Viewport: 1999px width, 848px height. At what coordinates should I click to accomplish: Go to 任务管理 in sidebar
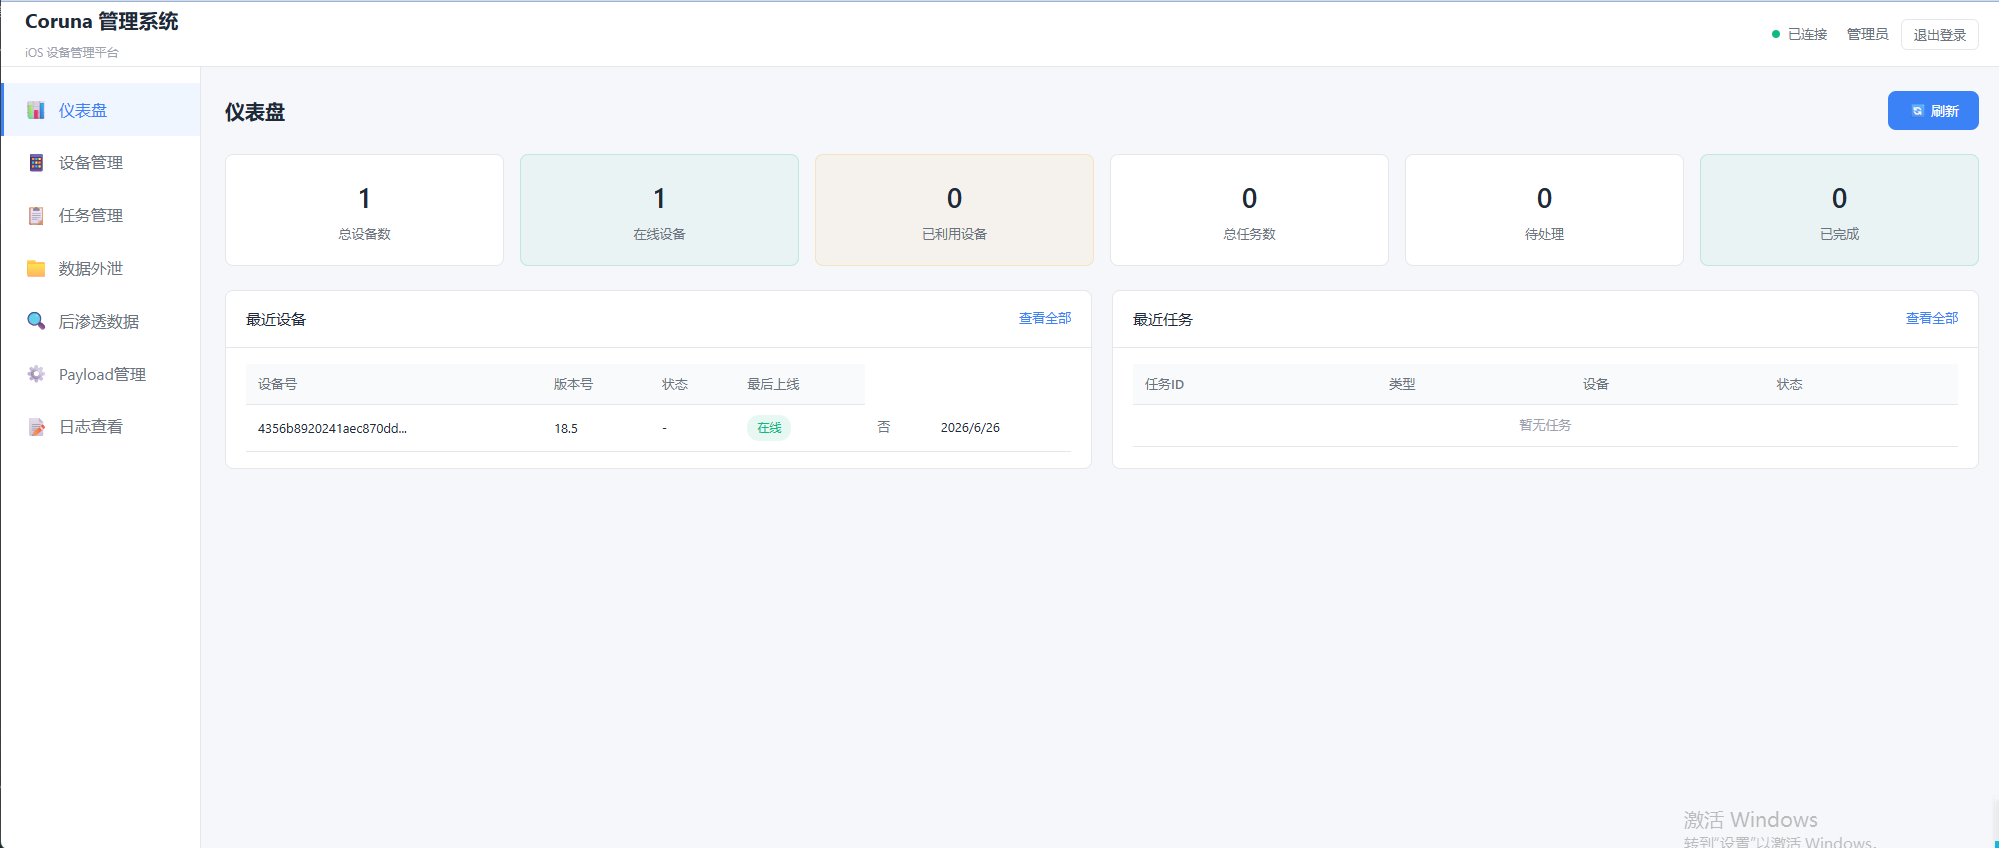point(101,216)
